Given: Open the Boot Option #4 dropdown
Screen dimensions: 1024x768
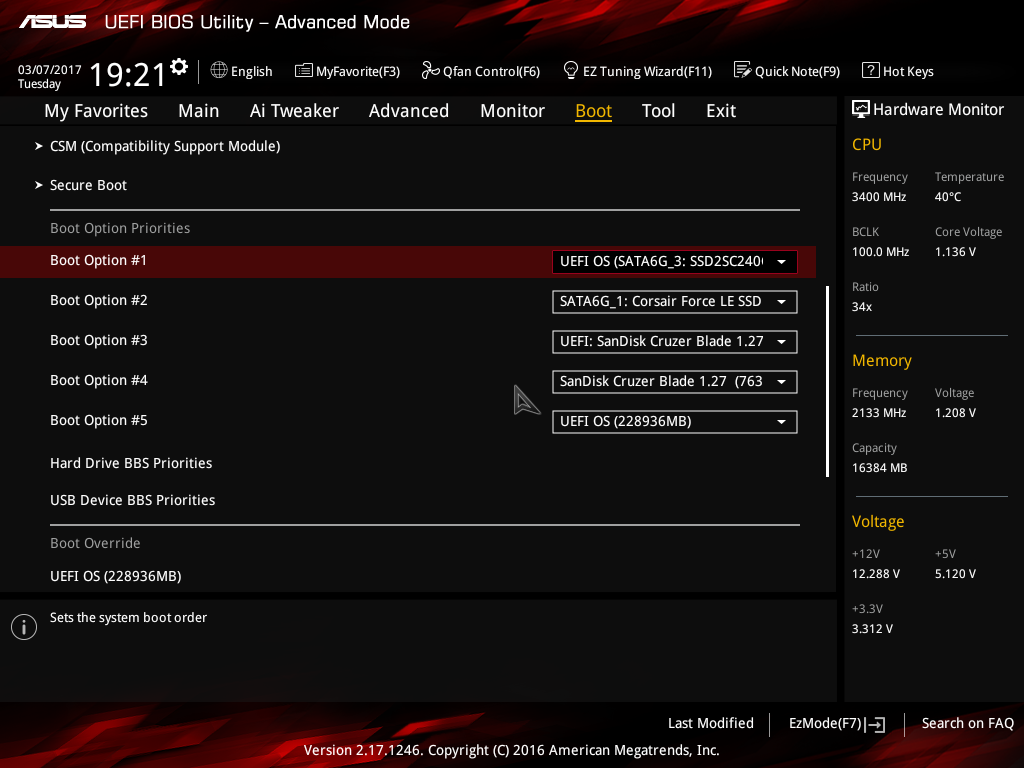Looking at the screenshot, I should pyautogui.click(x=675, y=381).
